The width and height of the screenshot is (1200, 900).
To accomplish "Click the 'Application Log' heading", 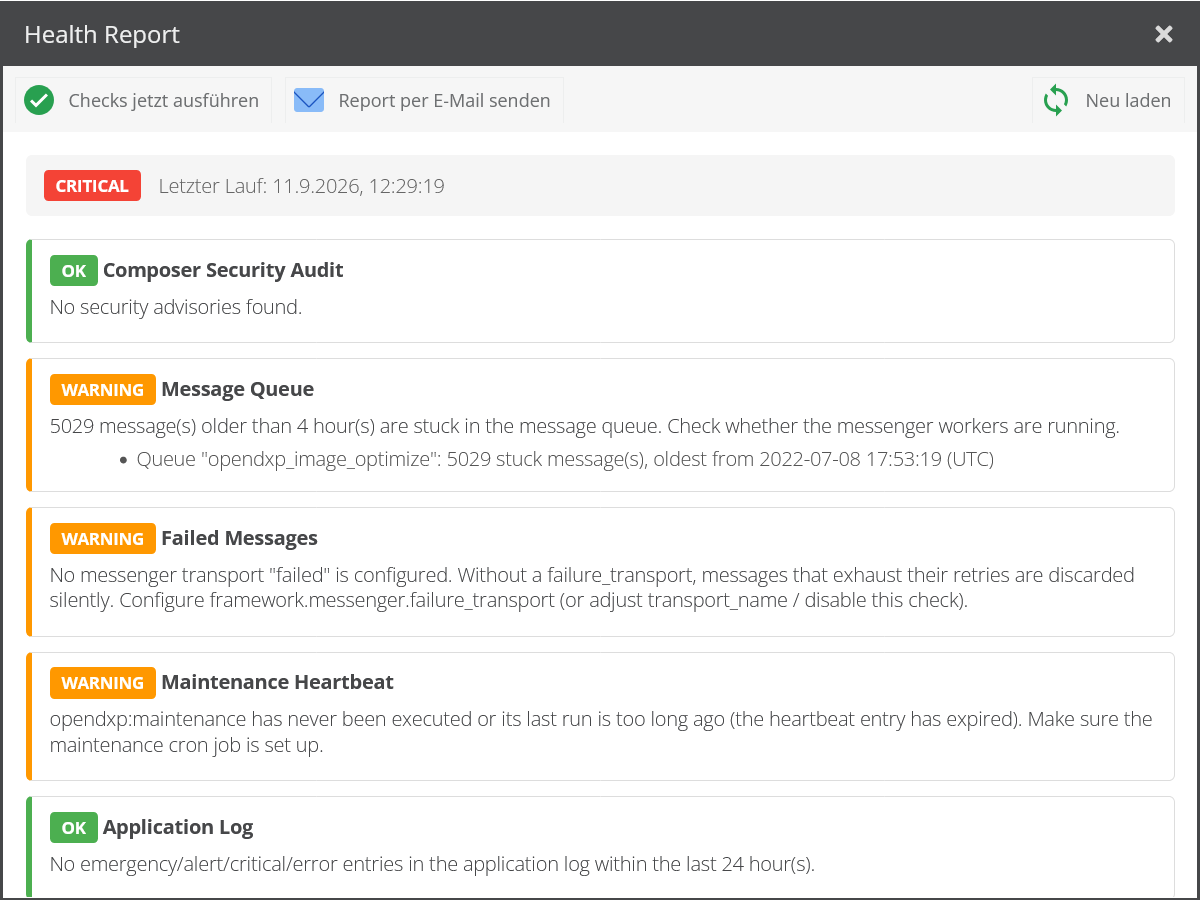I will pyautogui.click(x=178, y=827).
